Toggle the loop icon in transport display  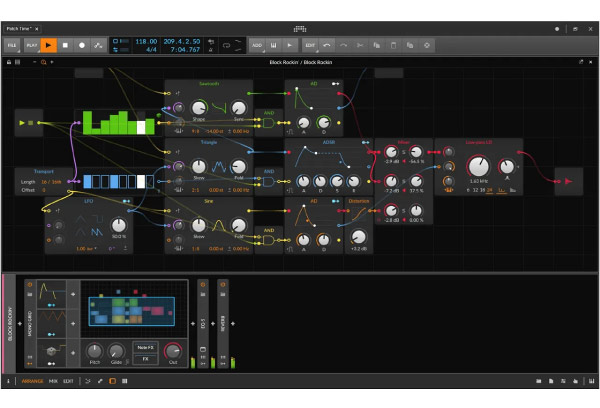tap(226, 45)
